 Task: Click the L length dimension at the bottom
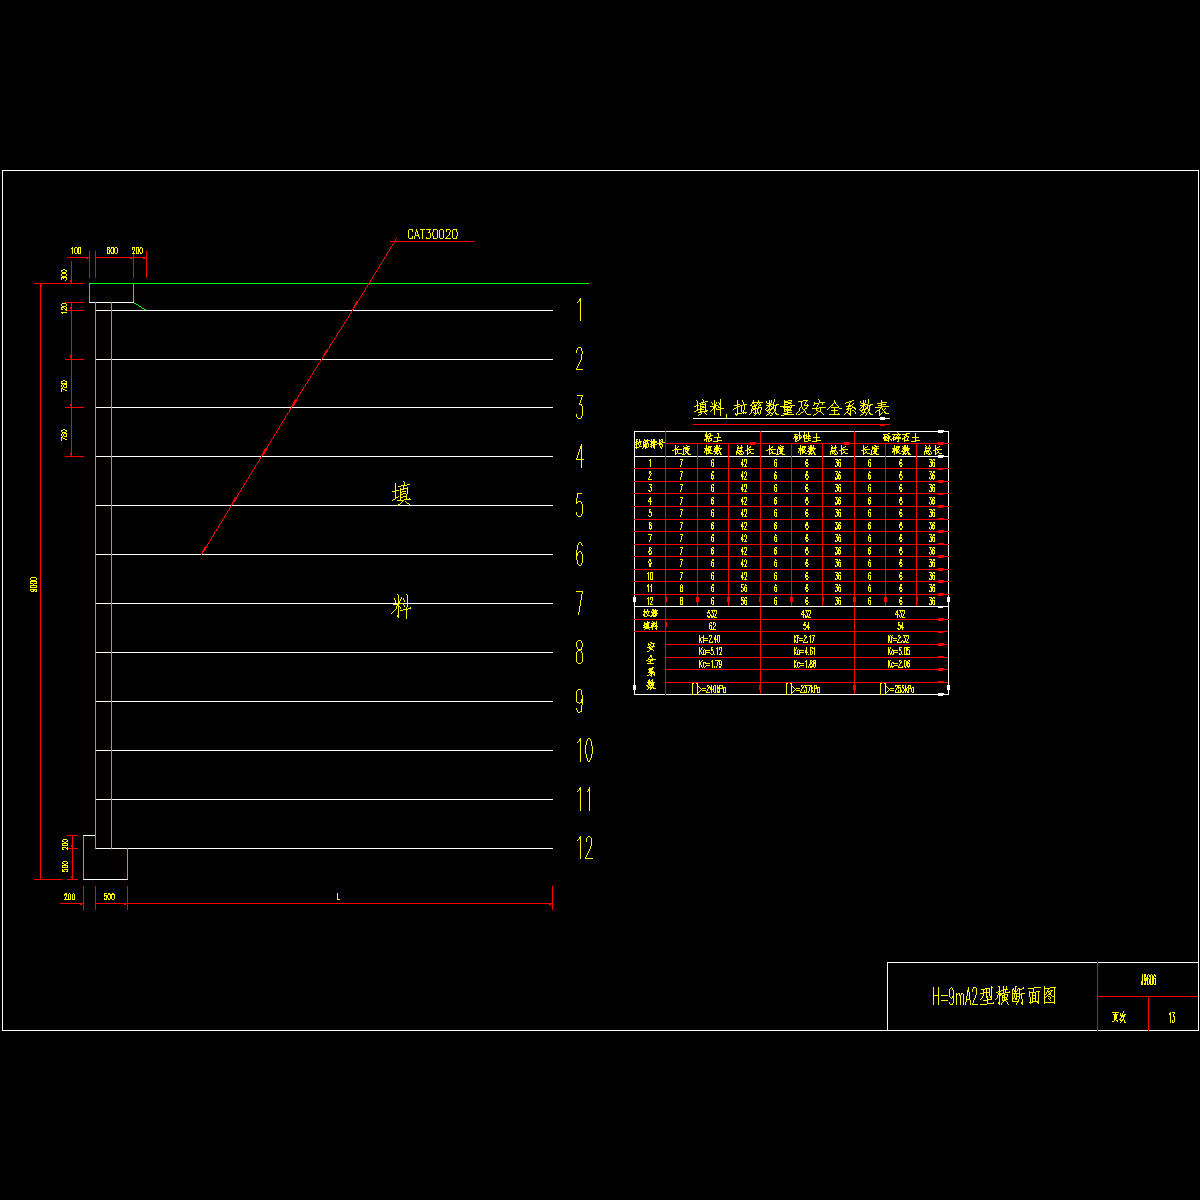pos(338,897)
